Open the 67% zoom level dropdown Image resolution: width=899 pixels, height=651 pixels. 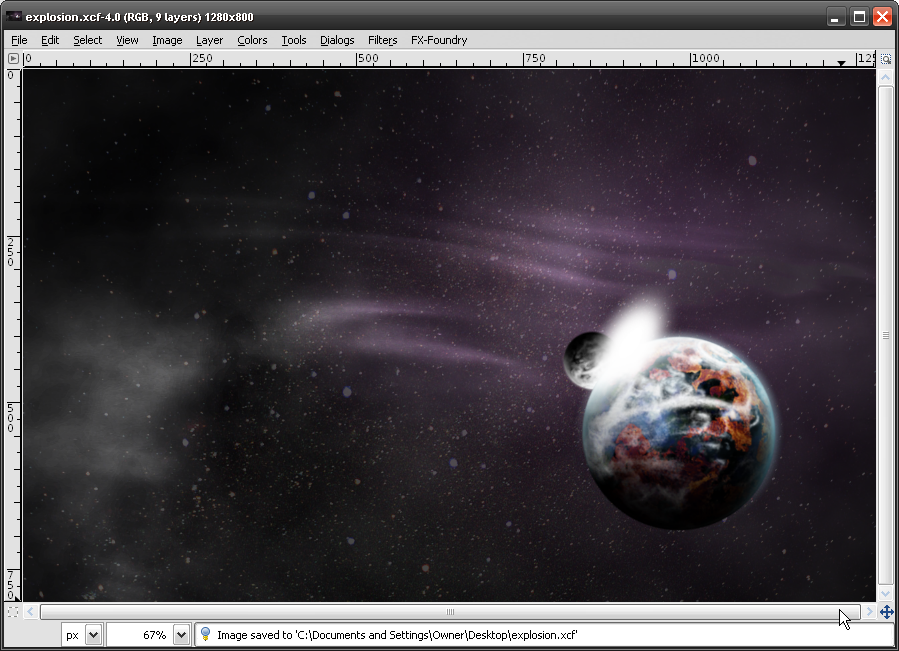181,635
